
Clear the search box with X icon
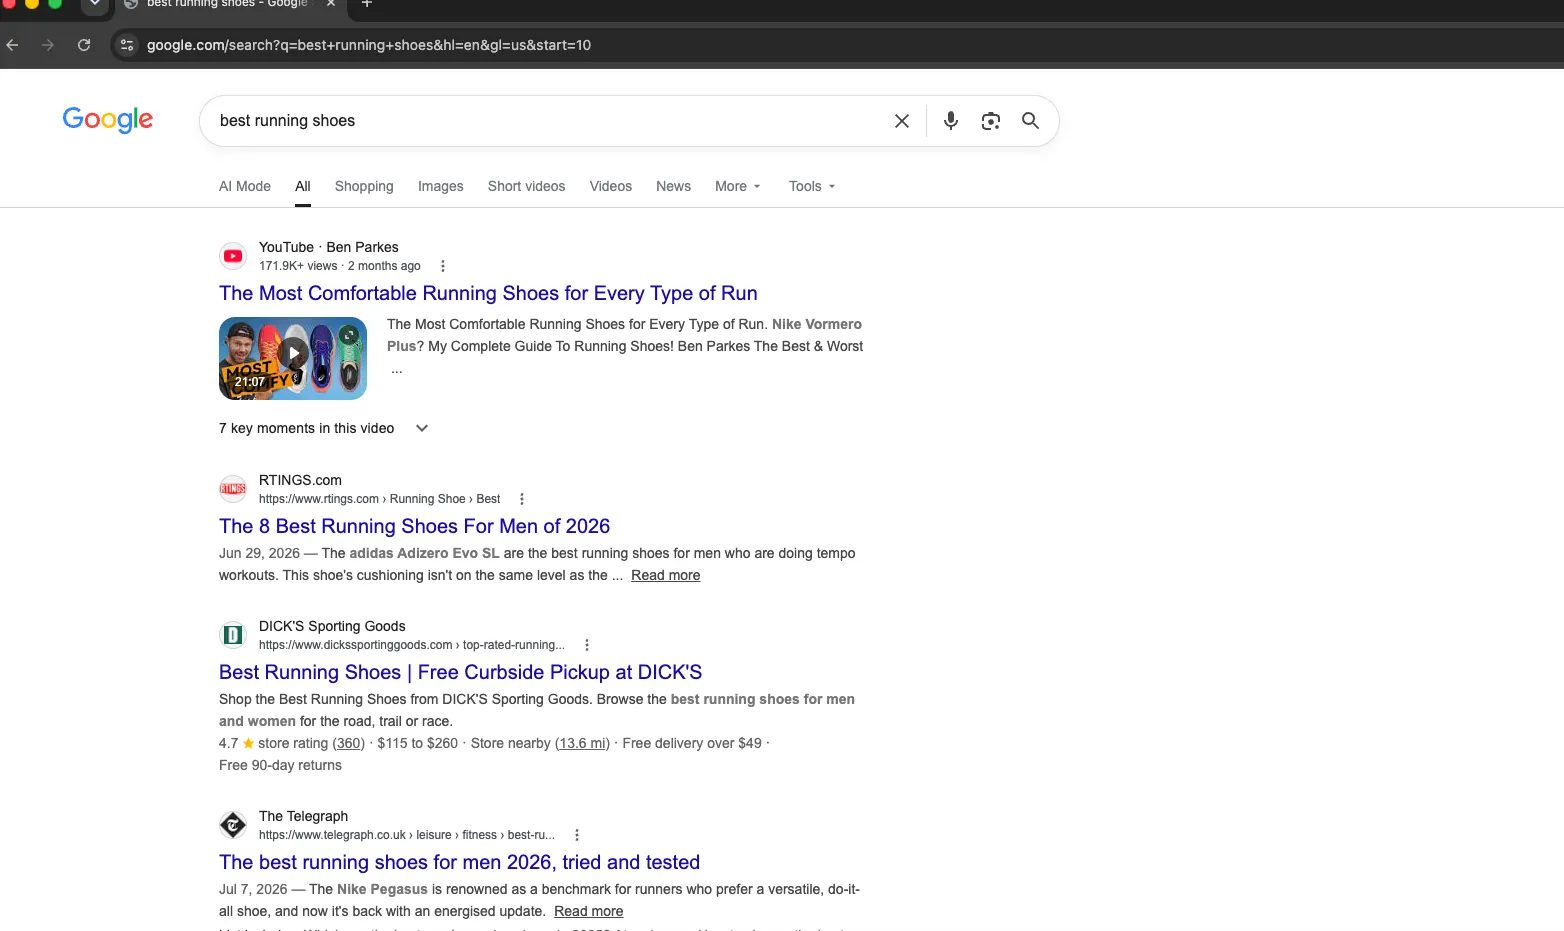pyautogui.click(x=901, y=121)
